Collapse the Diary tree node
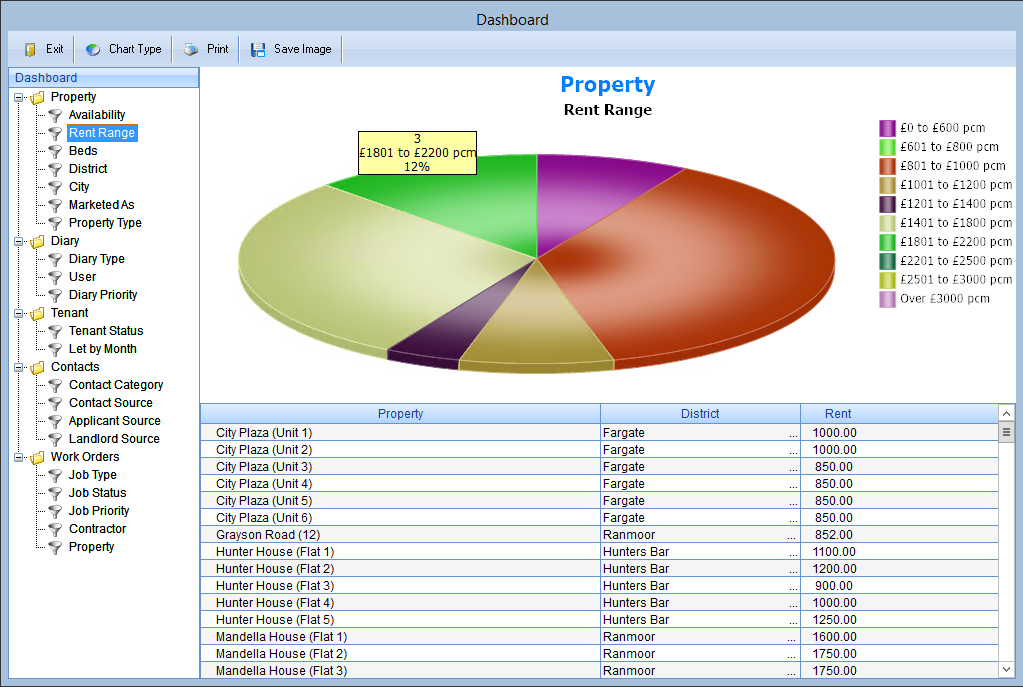This screenshot has height=687, width=1023. point(18,241)
